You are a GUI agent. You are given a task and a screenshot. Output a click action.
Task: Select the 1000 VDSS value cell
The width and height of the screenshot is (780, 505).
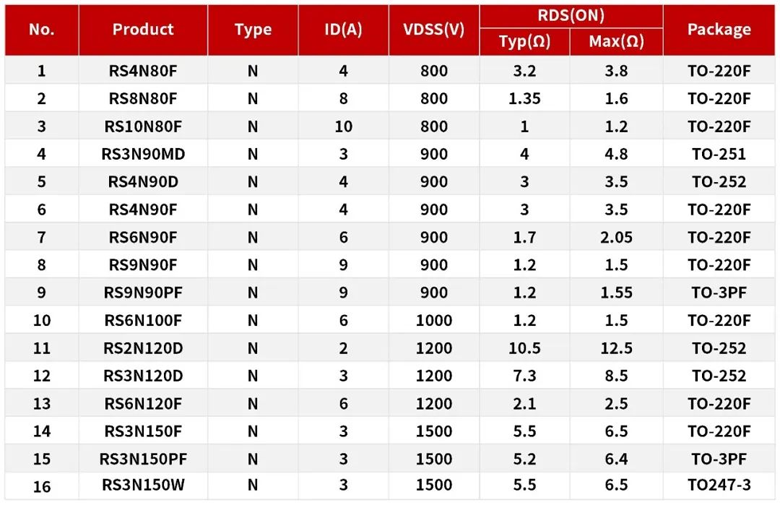click(433, 321)
